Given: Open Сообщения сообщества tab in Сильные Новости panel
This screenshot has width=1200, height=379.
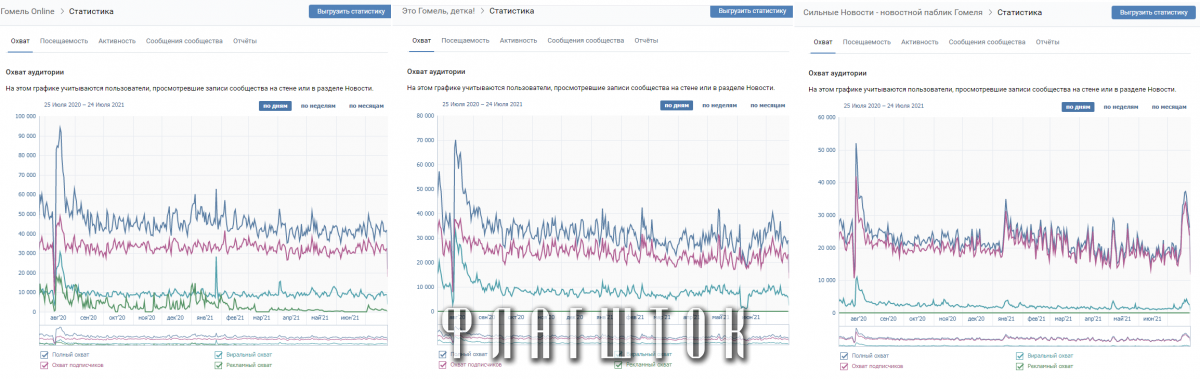Looking at the screenshot, I should [987, 42].
